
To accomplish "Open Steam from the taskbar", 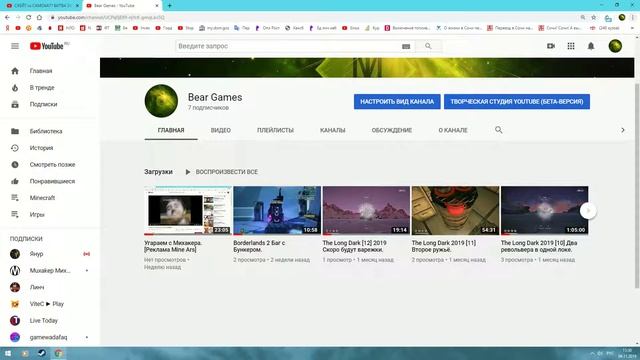I will (42, 353).
